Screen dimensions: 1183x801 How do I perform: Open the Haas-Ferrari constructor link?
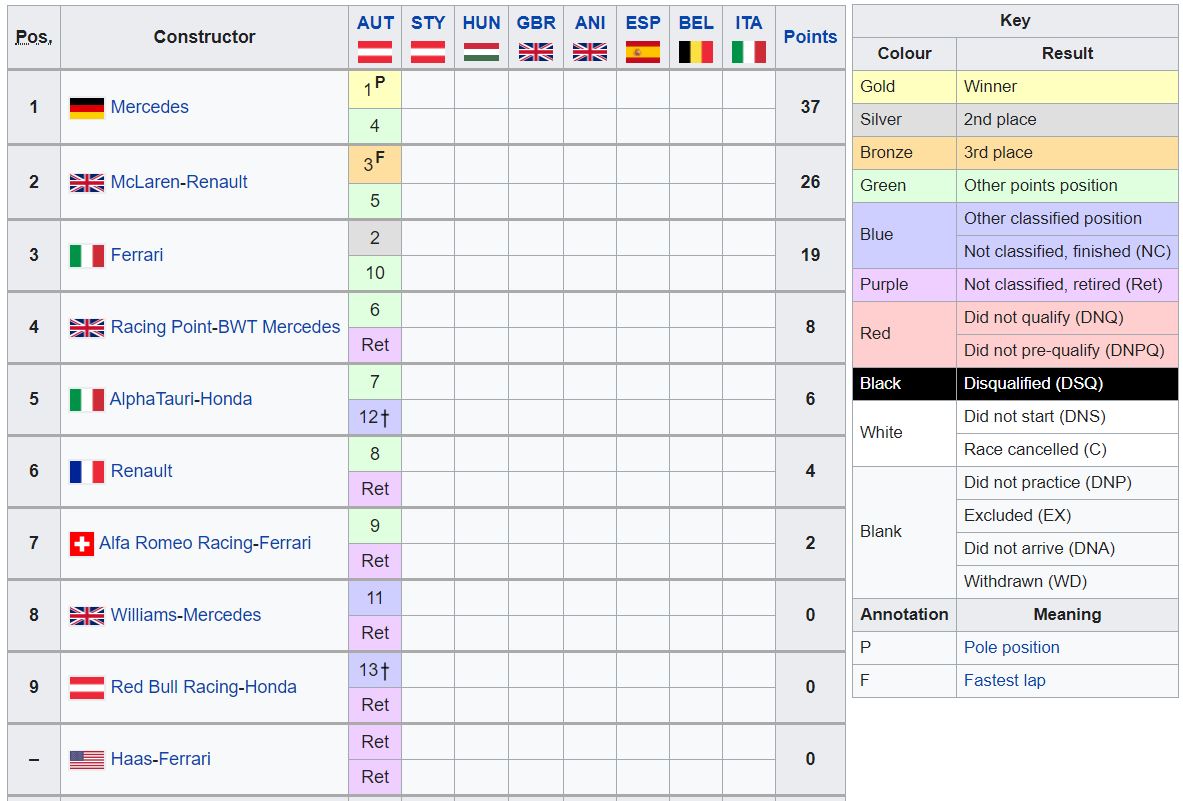[161, 759]
